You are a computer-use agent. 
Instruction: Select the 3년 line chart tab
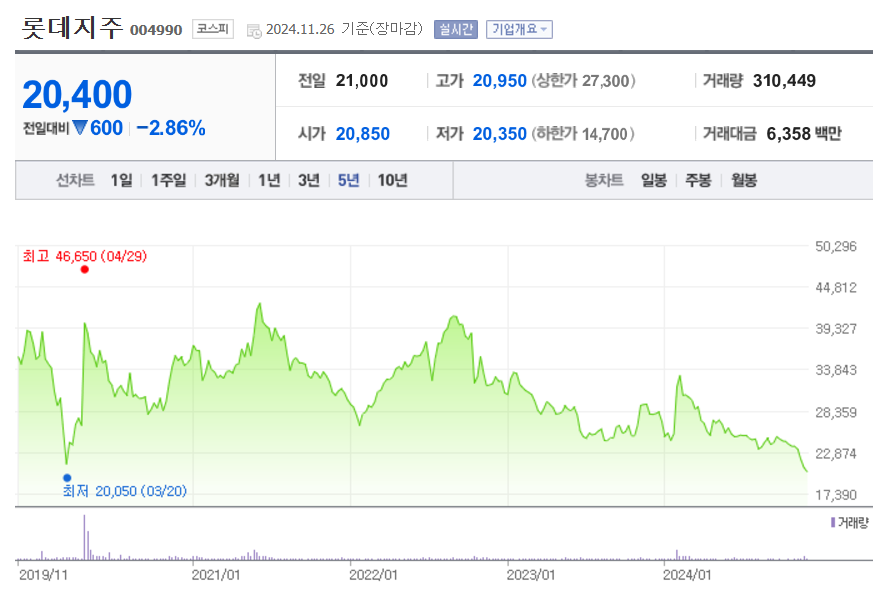[x=309, y=180]
